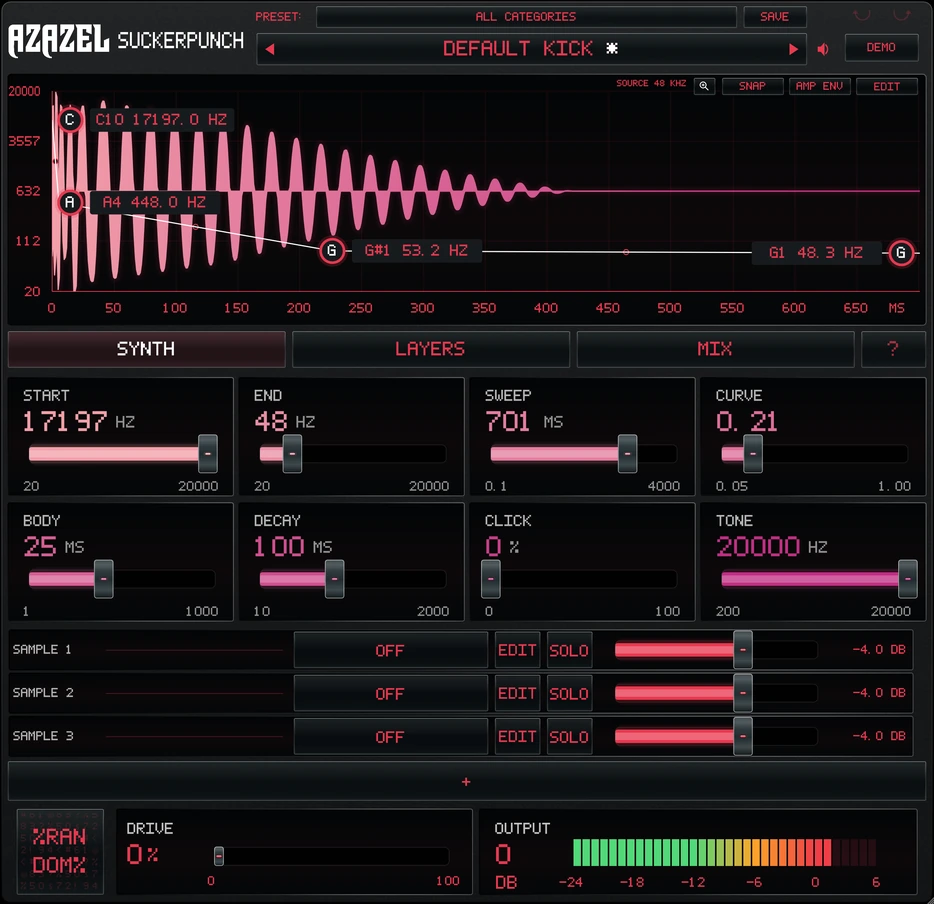Image resolution: width=934 pixels, height=904 pixels.
Task: Switch to the MIX tab
Action: [715, 349]
